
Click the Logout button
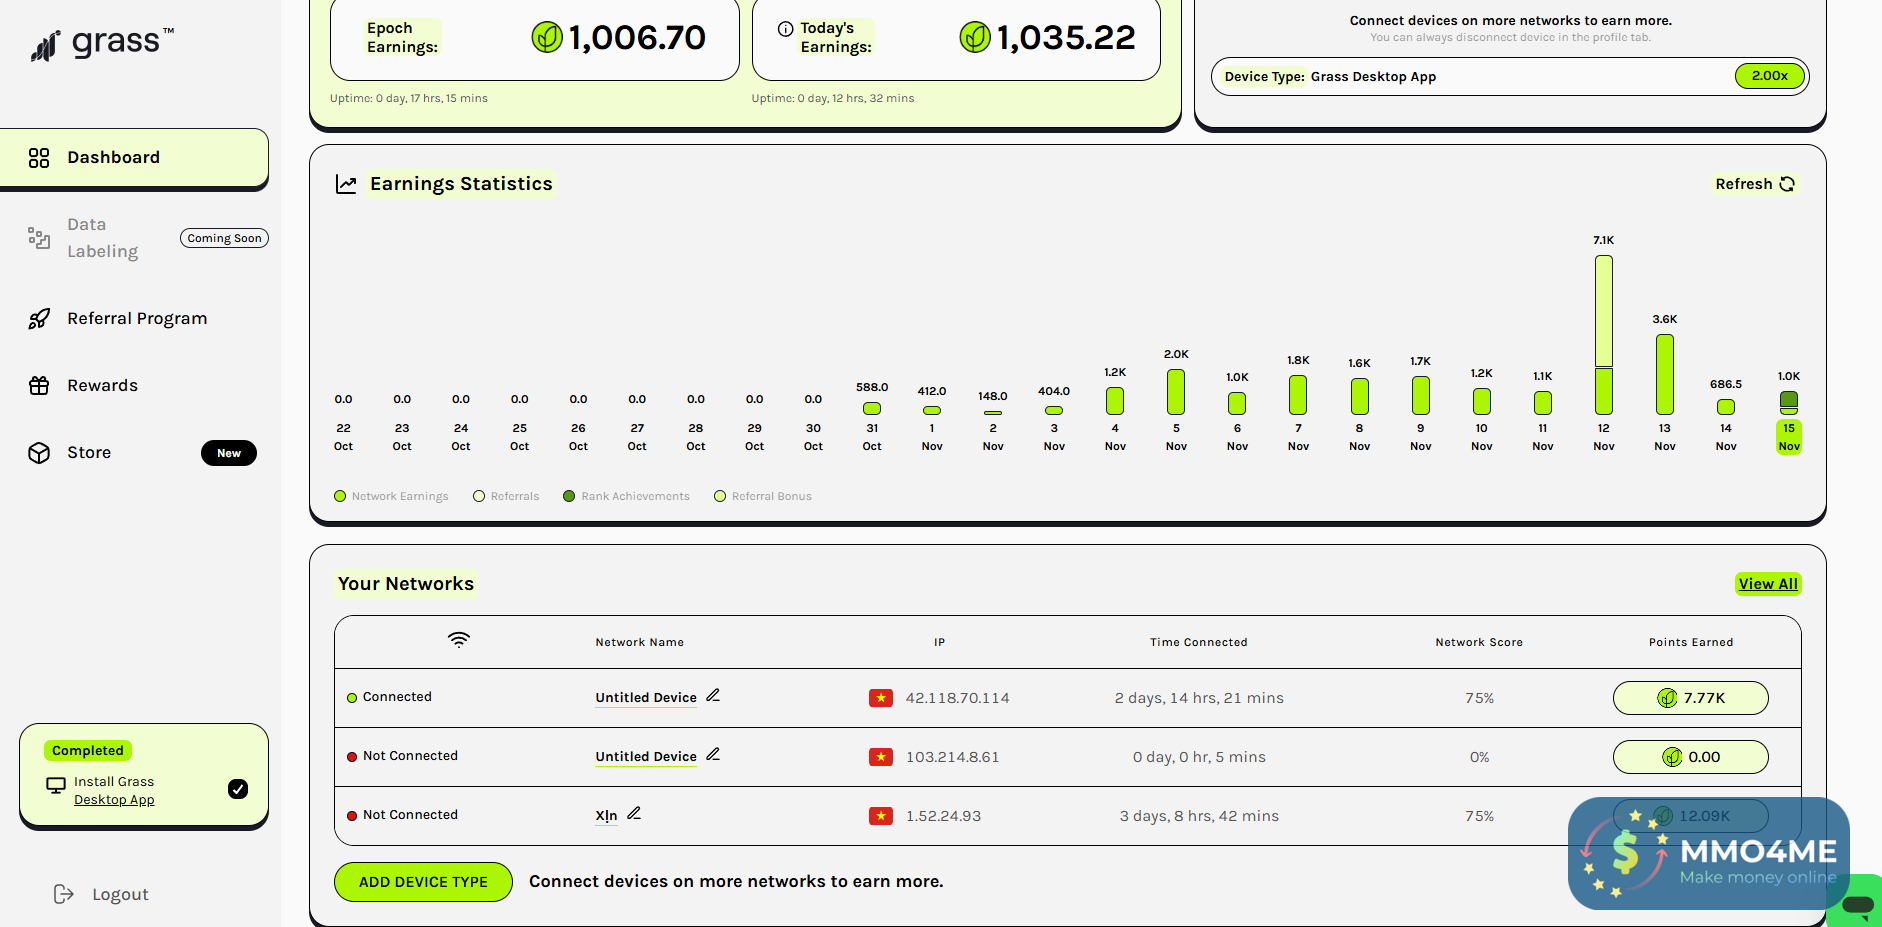(x=101, y=894)
